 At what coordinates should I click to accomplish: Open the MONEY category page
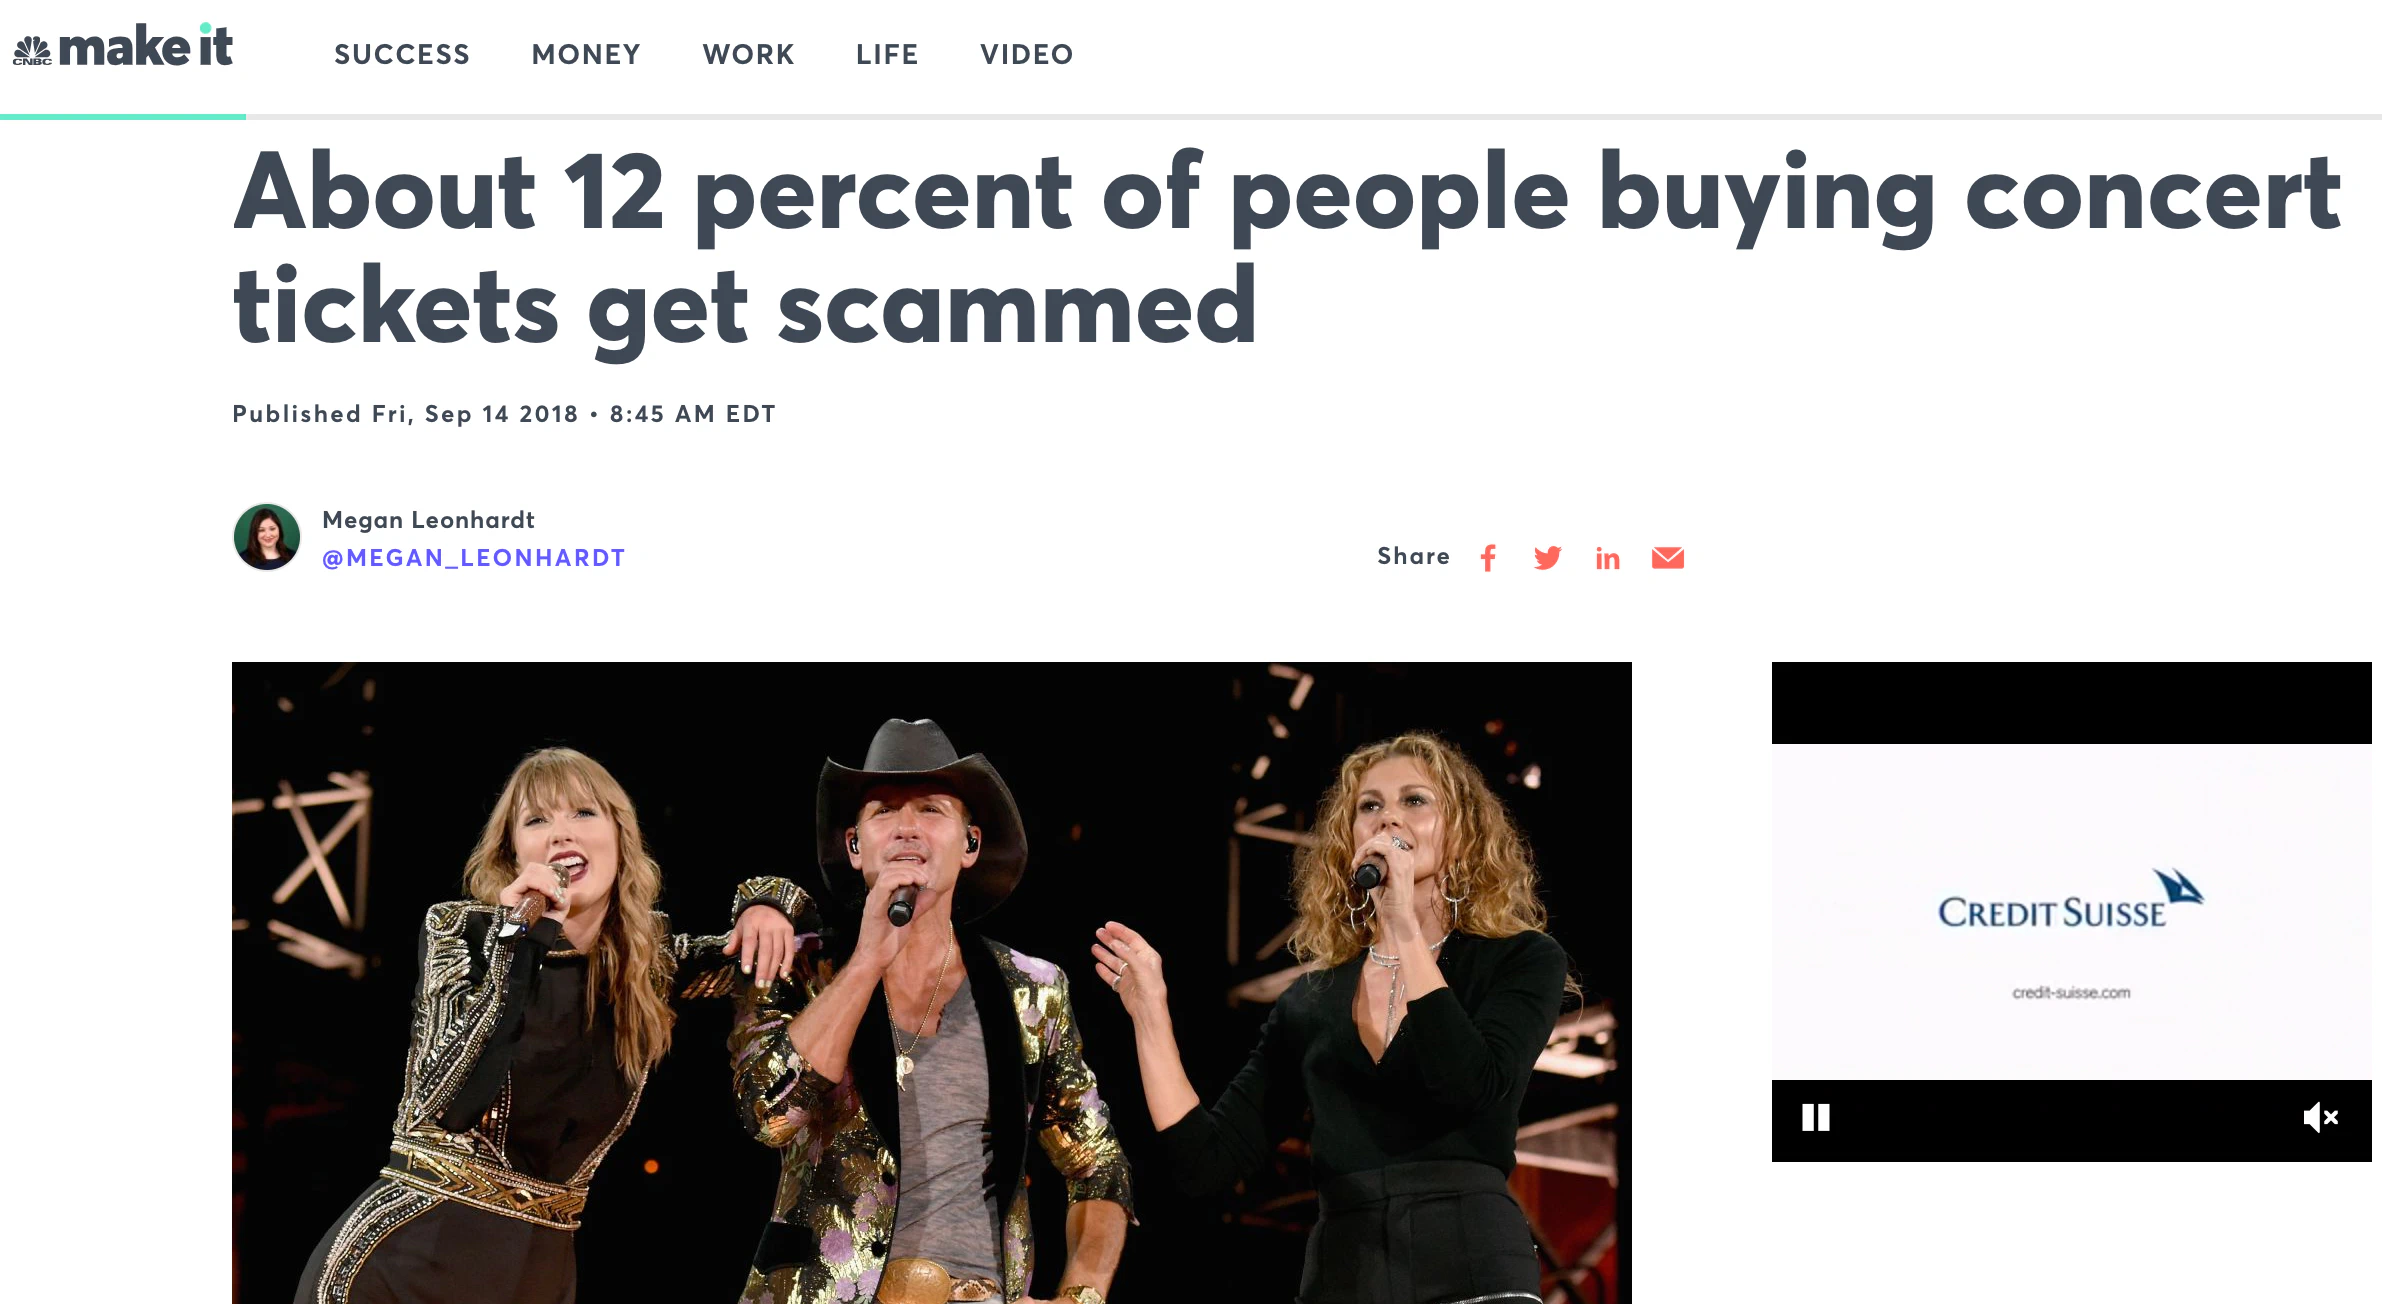click(587, 55)
